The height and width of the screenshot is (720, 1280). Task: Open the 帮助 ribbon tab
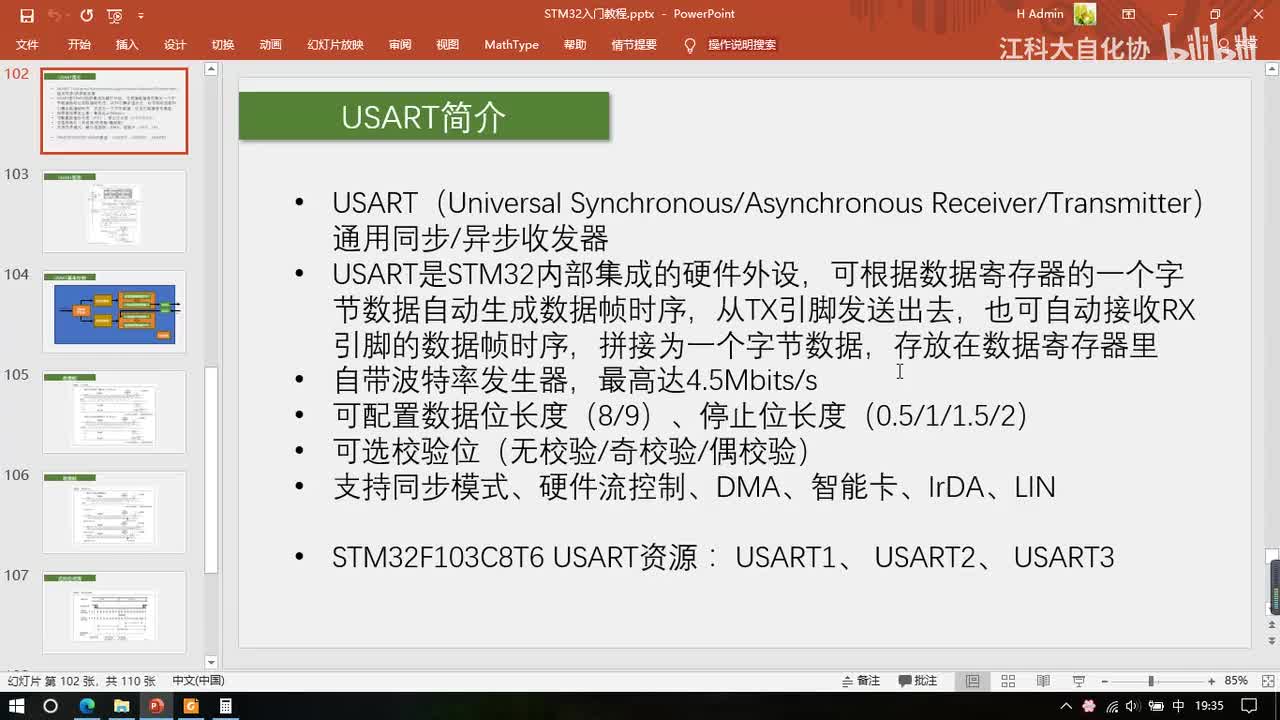coord(575,45)
